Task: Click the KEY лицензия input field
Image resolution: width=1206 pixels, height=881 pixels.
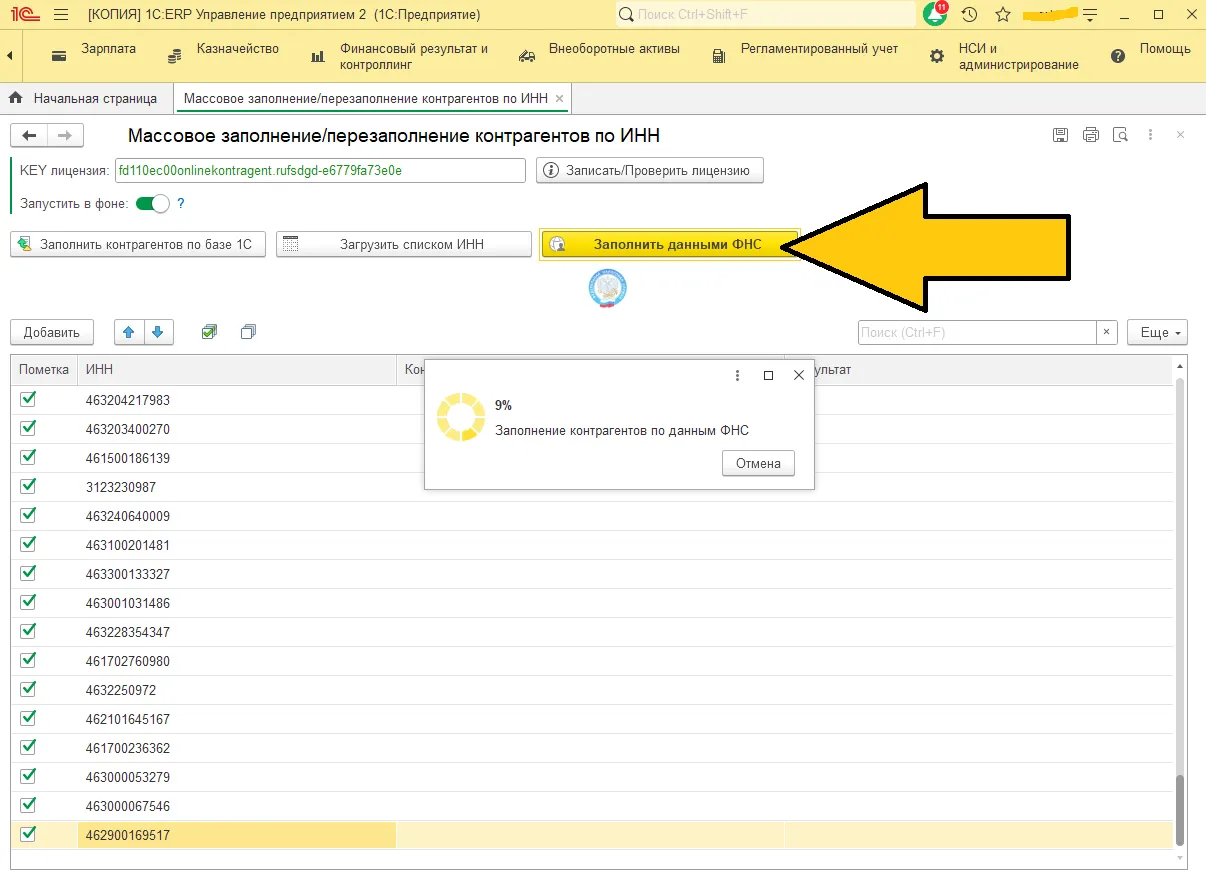Action: [320, 171]
